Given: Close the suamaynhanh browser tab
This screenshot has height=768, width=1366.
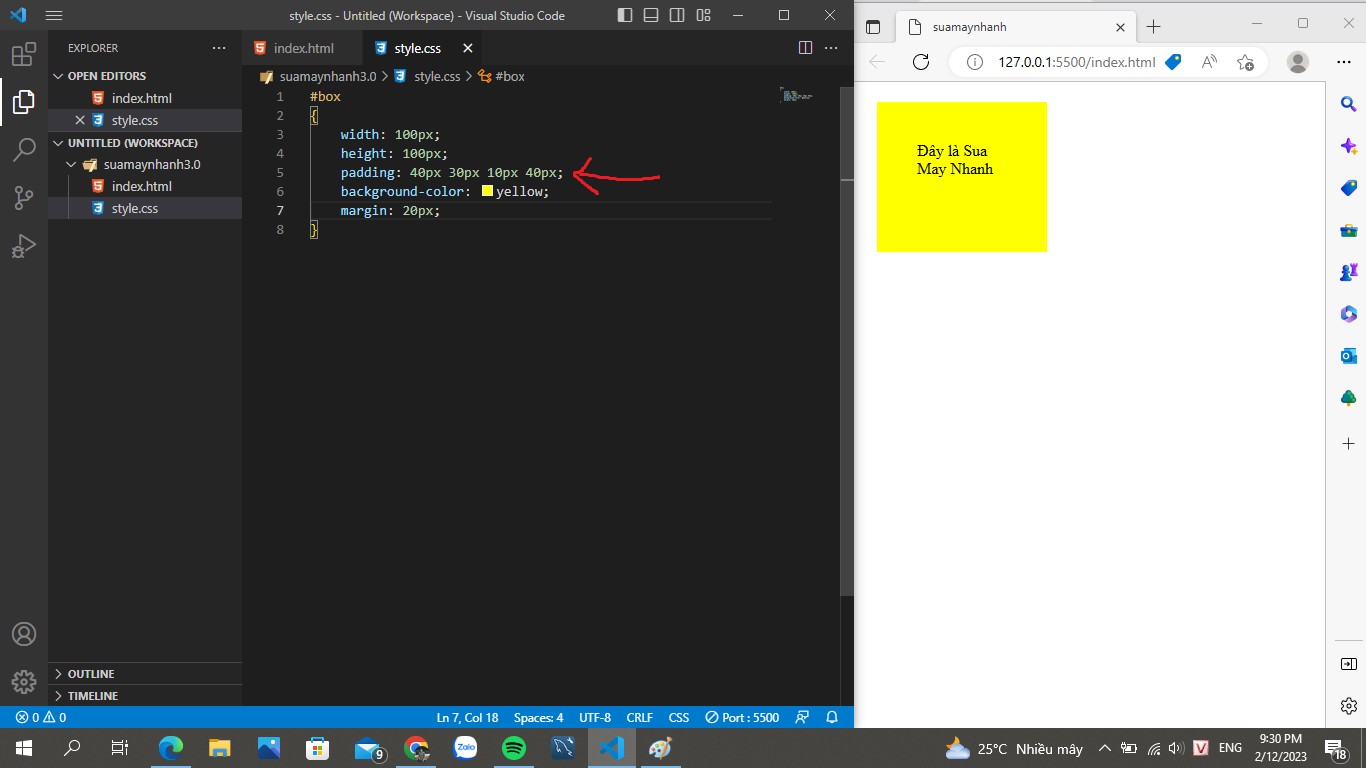Looking at the screenshot, I should (1120, 27).
